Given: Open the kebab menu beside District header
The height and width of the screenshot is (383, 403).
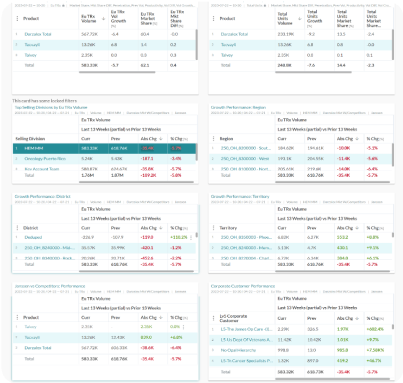Looking at the screenshot, I should [17, 228].
